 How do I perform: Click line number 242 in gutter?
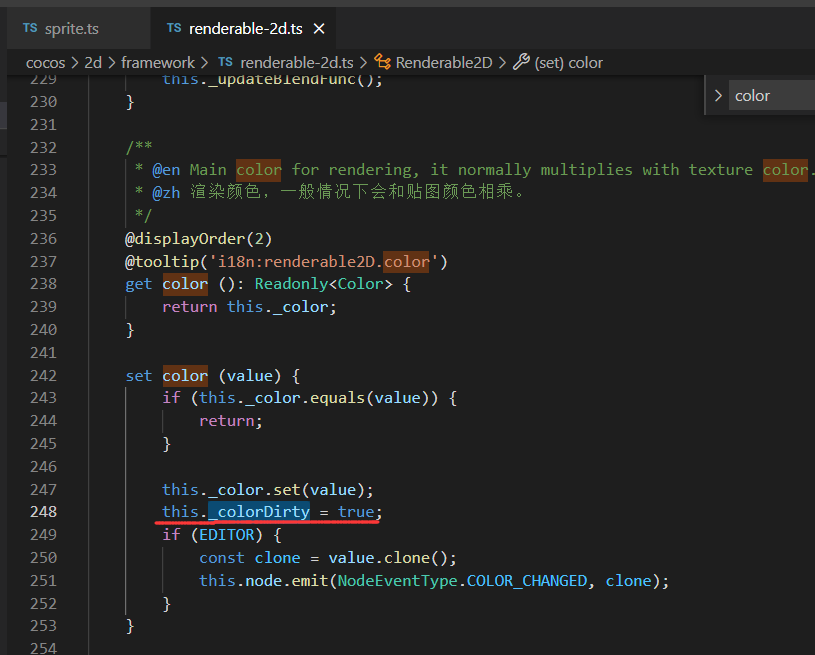44,376
